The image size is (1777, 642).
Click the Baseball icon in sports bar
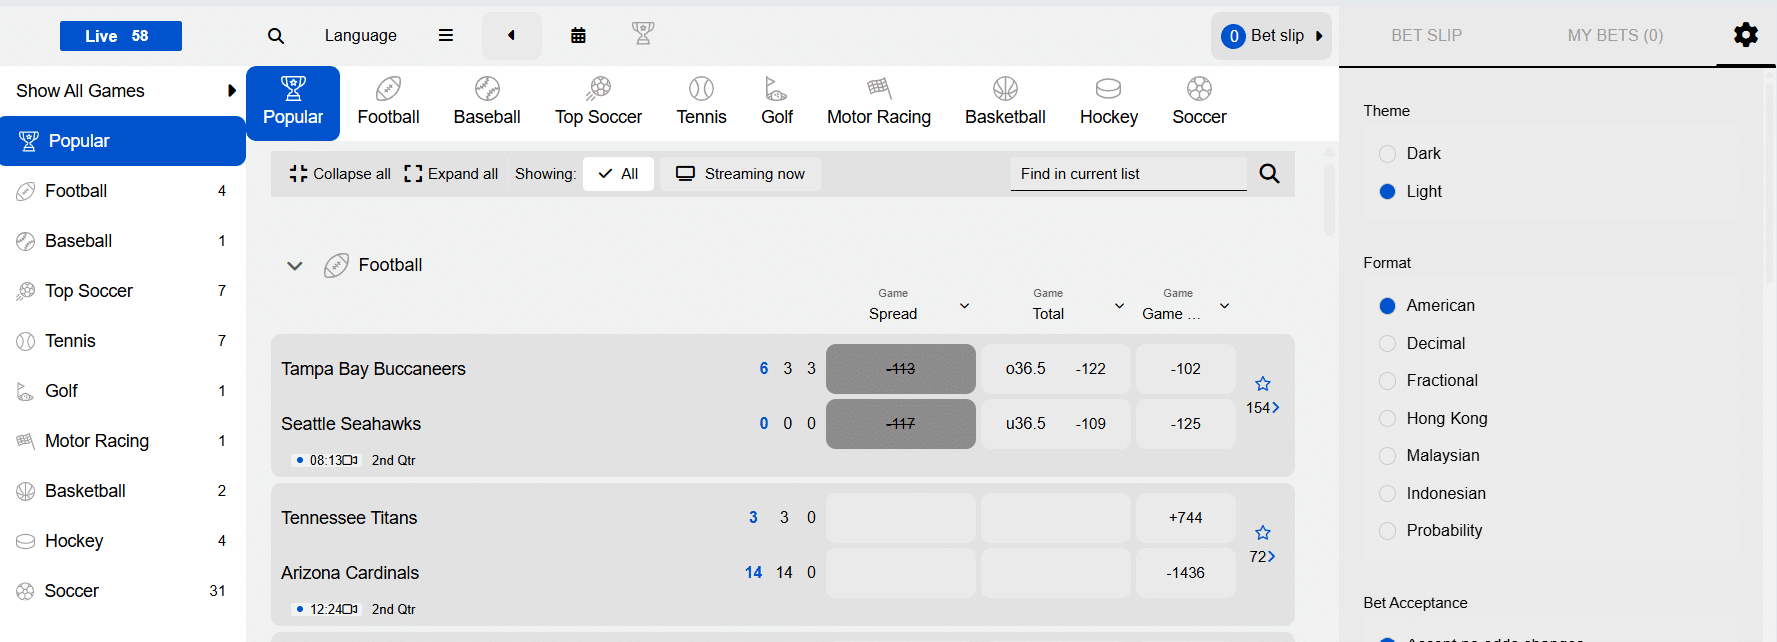[x=487, y=89]
